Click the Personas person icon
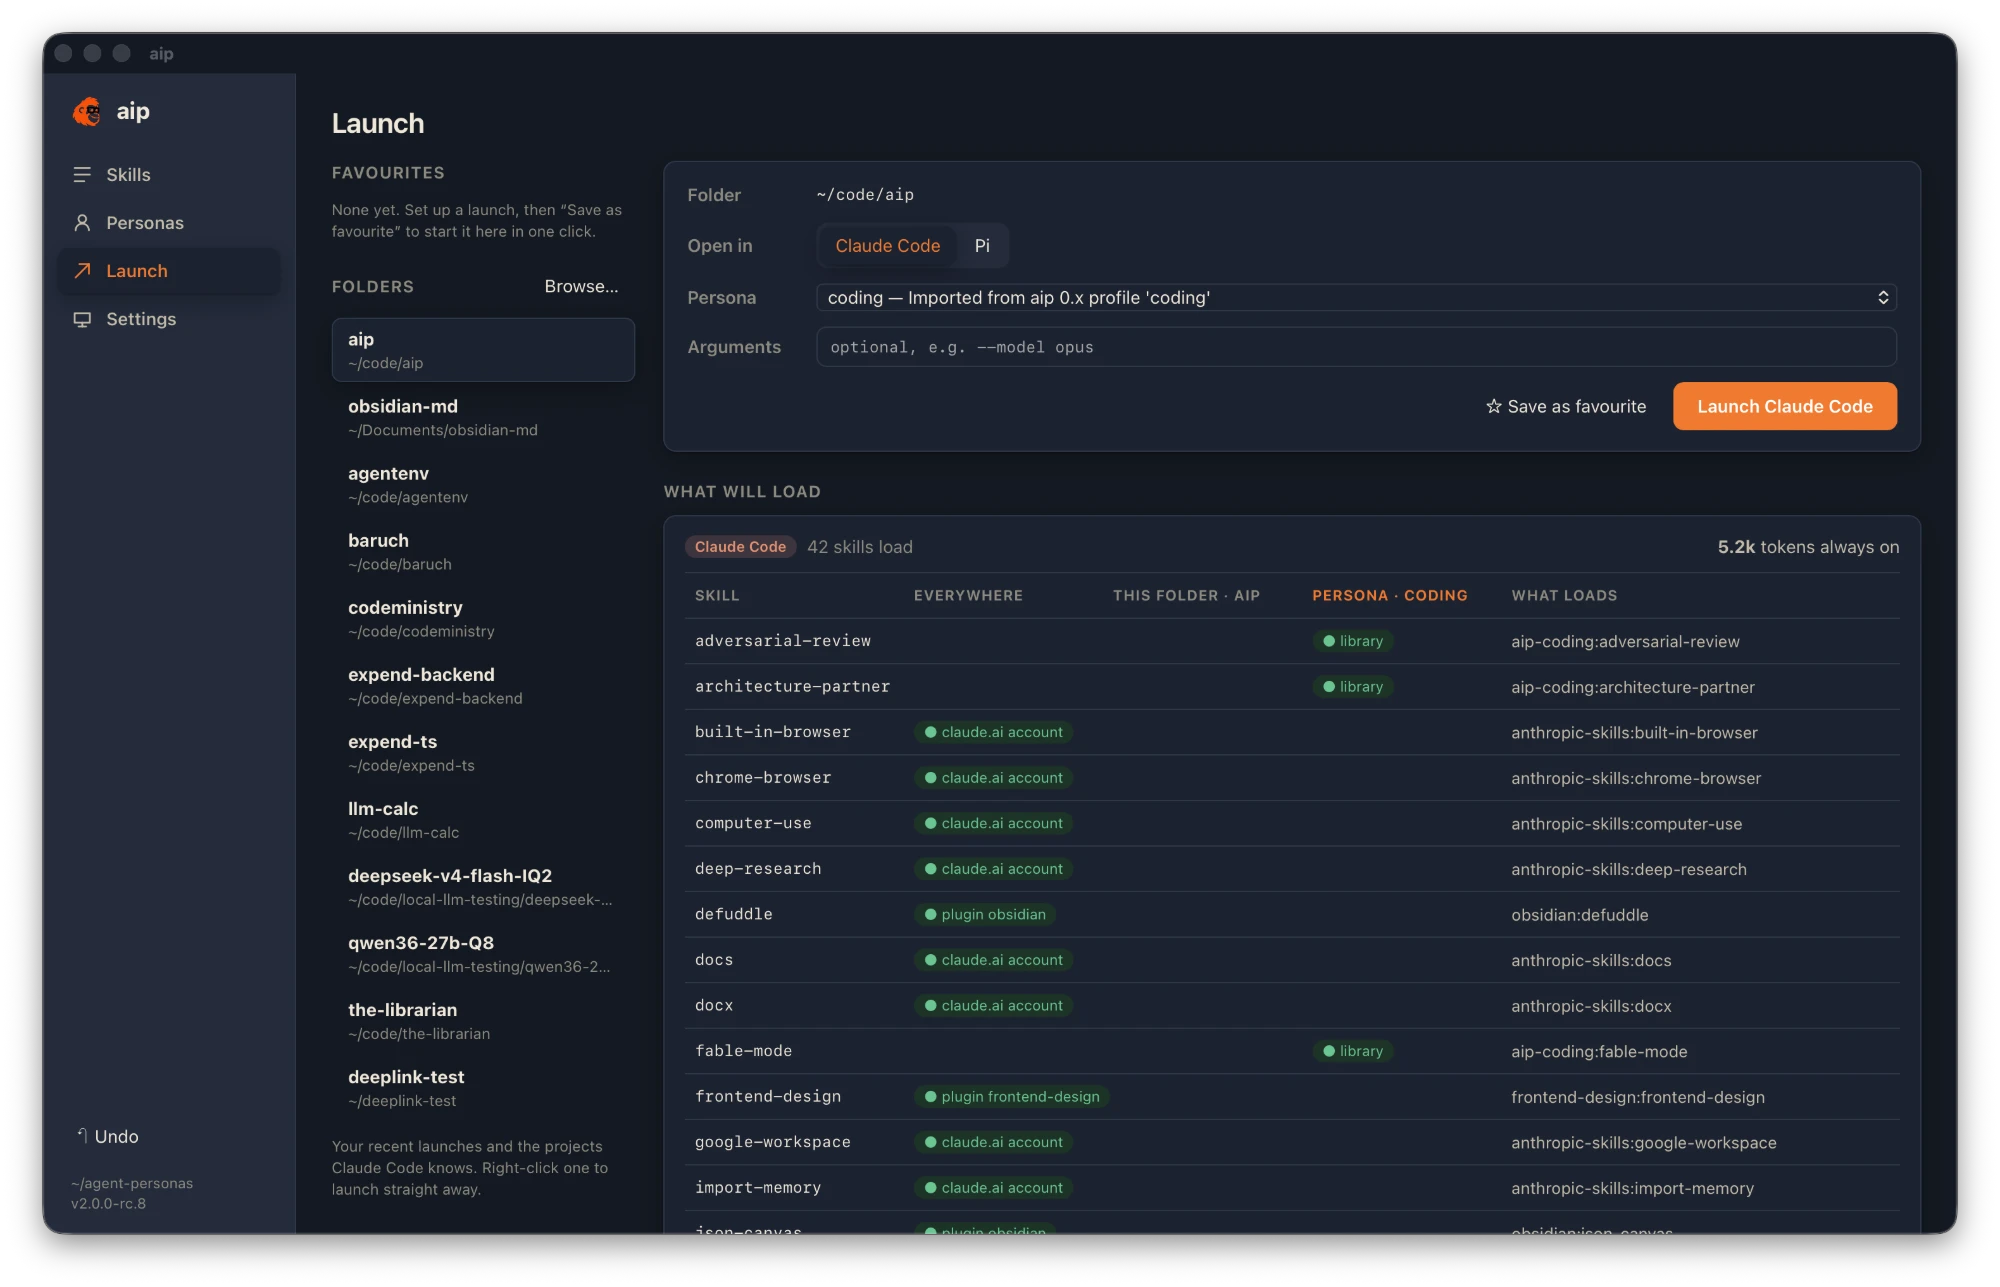The image size is (2000, 1287). [x=82, y=222]
